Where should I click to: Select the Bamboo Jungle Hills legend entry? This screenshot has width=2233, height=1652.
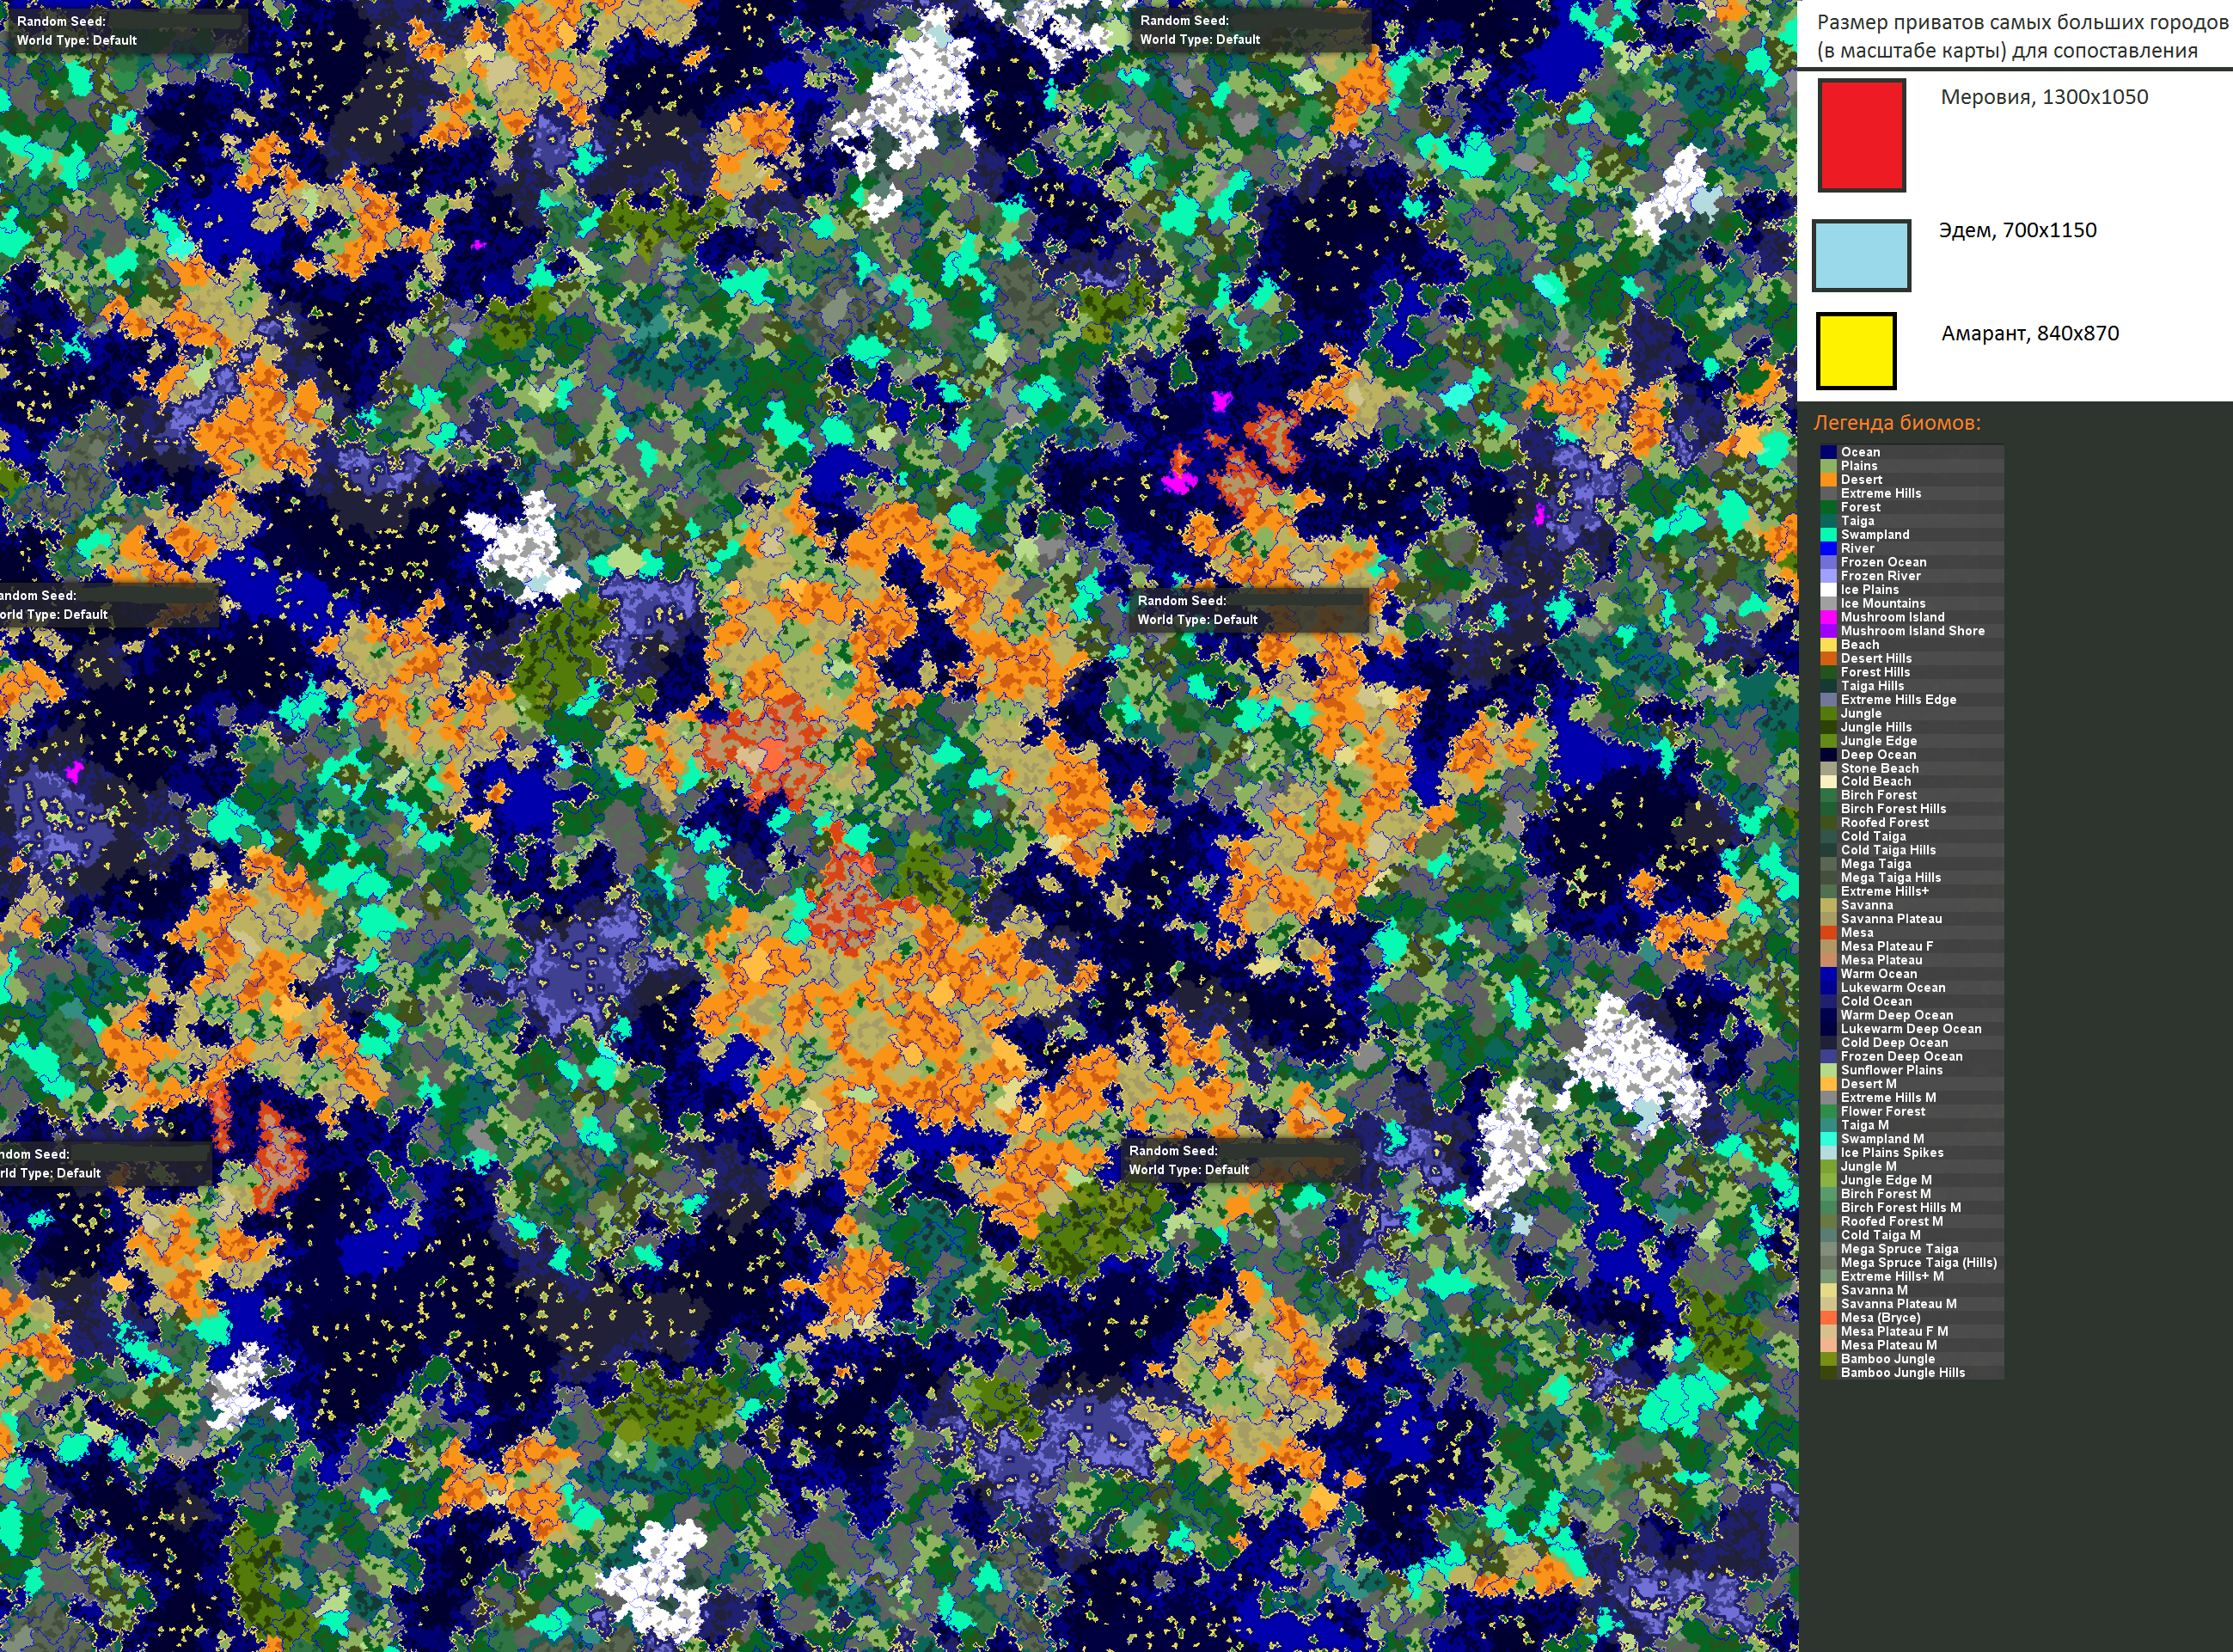(1902, 1373)
